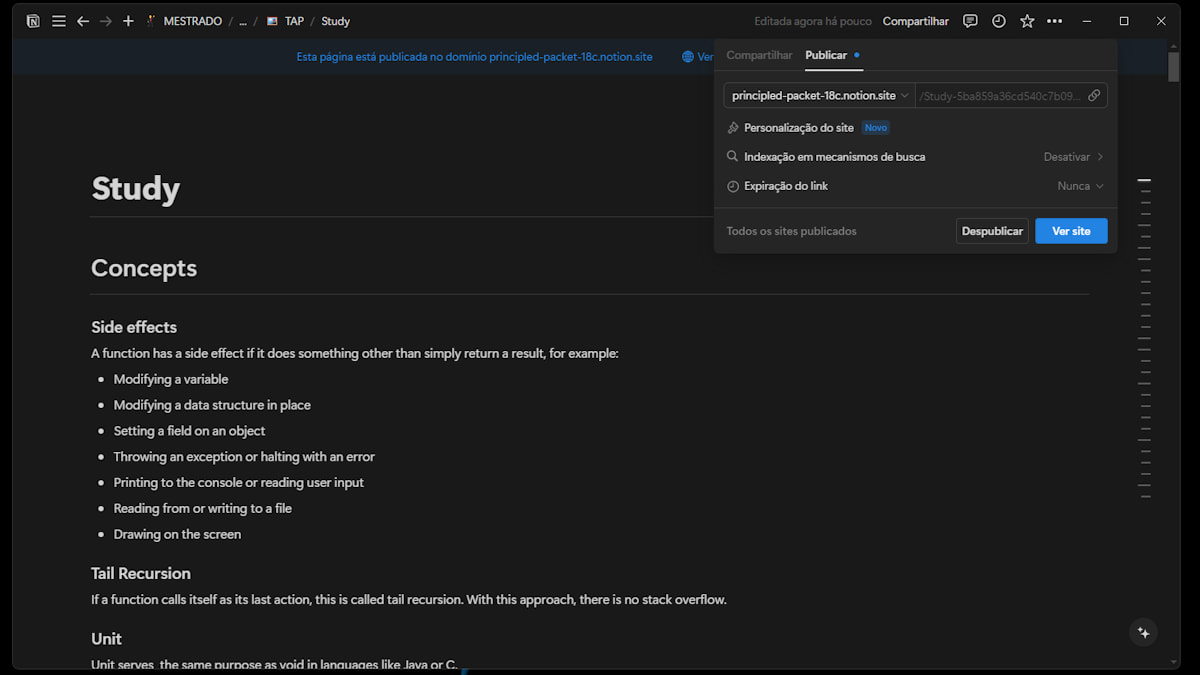
Task: Open the sidebar hamburger menu
Action: pyautogui.click(x=59, y=21)
